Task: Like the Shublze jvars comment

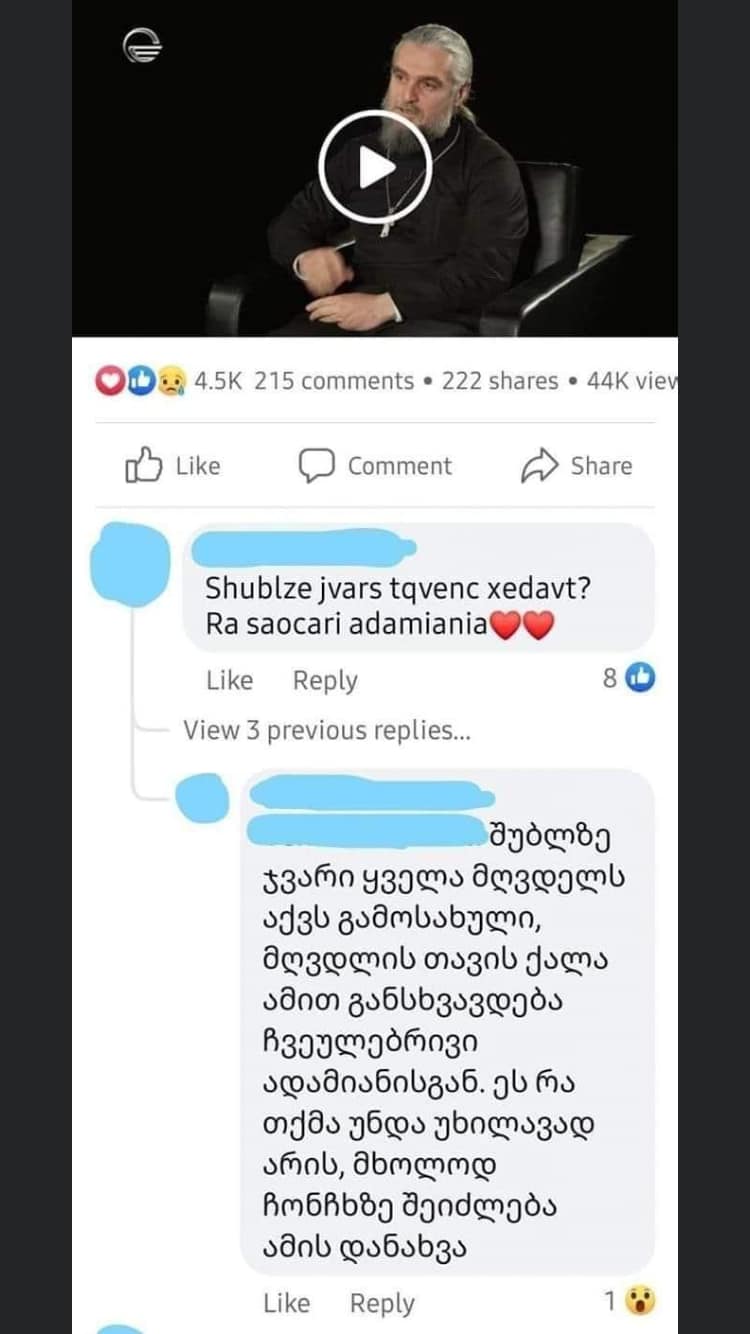Action: tap(229, 680)
